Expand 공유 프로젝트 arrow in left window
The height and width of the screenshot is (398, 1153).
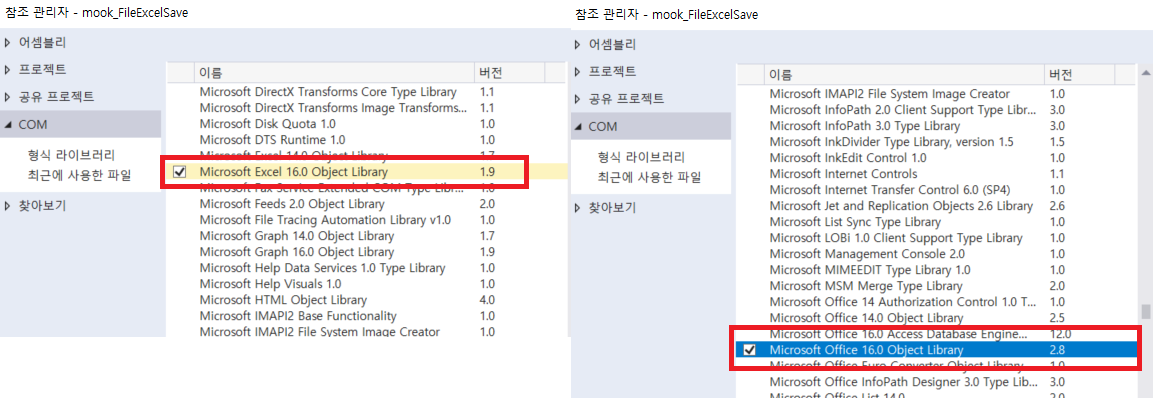pos(7,97)
